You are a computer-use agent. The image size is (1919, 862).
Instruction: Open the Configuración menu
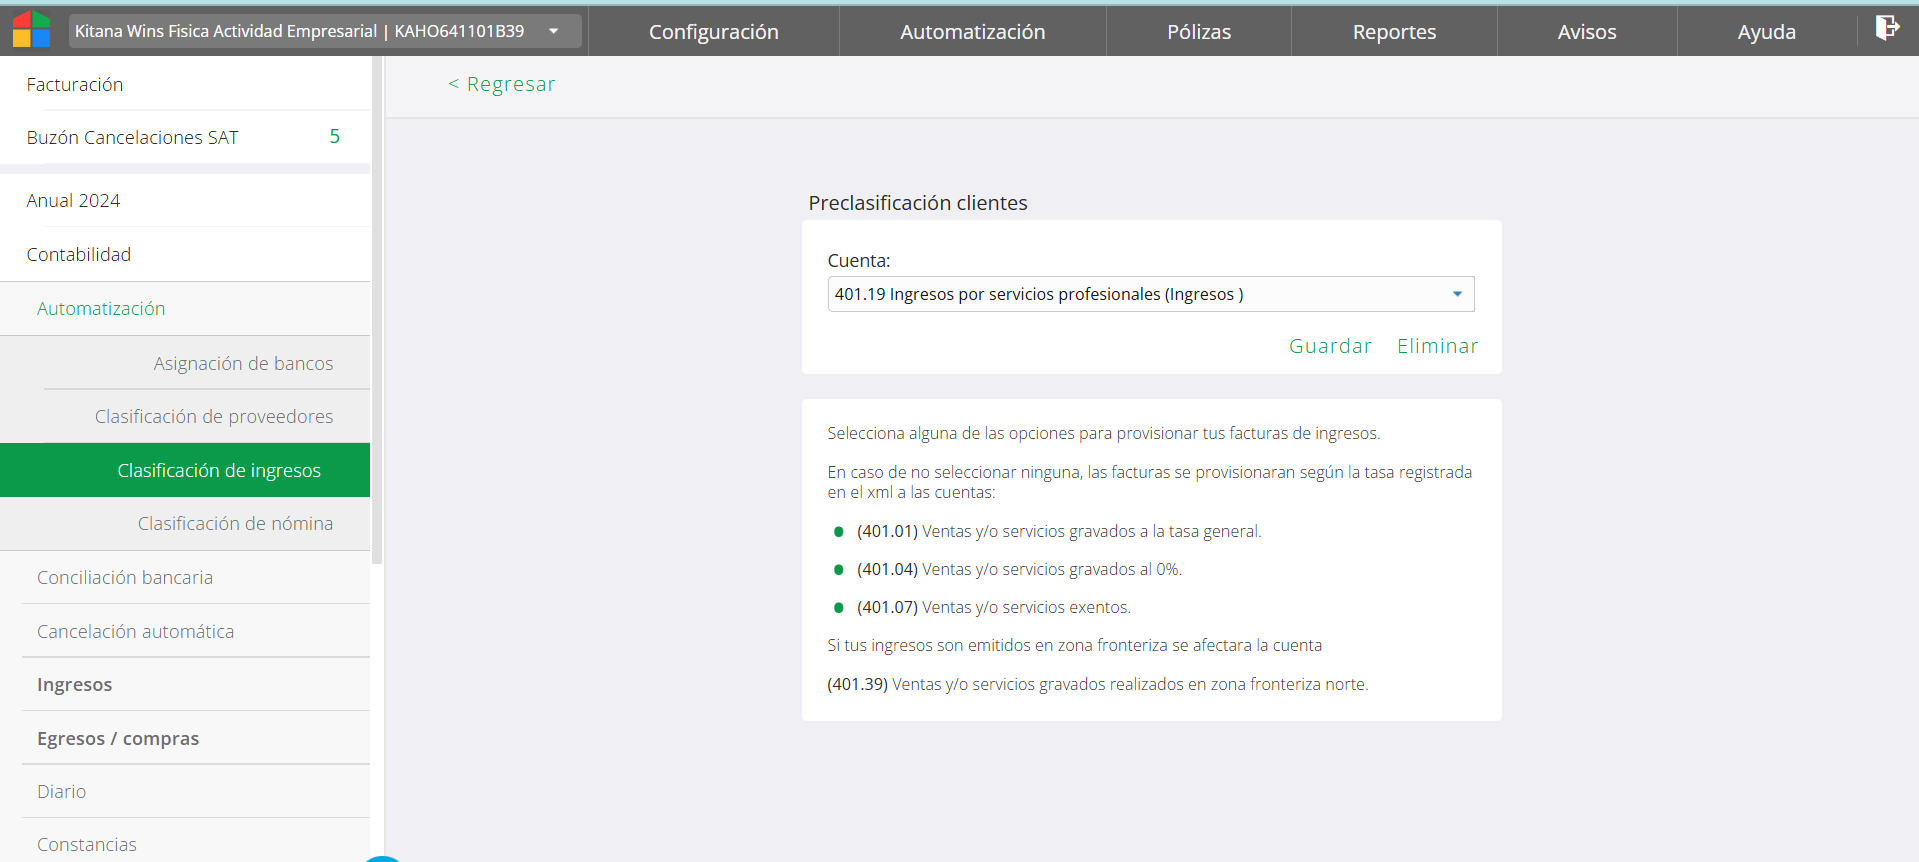click(x=713, y=32)
